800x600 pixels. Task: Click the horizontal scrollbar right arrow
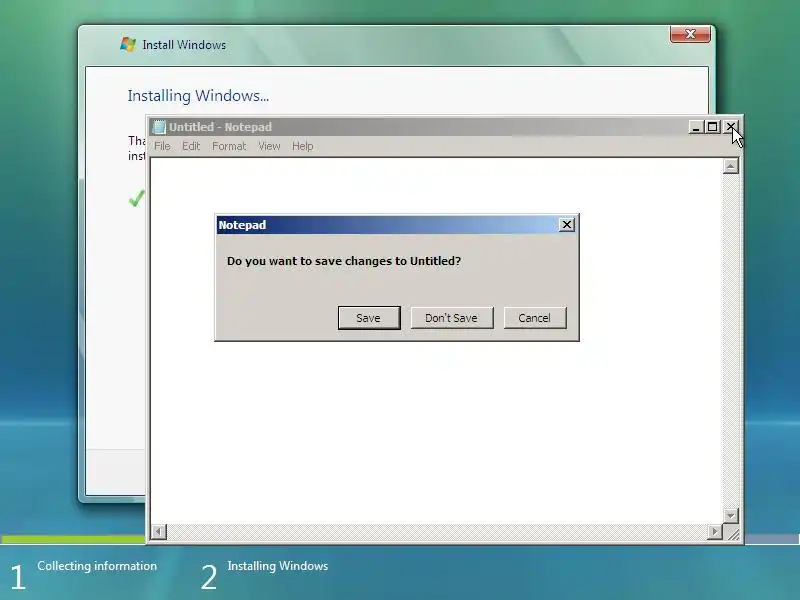pyautogui.click(x=715, y=532)
